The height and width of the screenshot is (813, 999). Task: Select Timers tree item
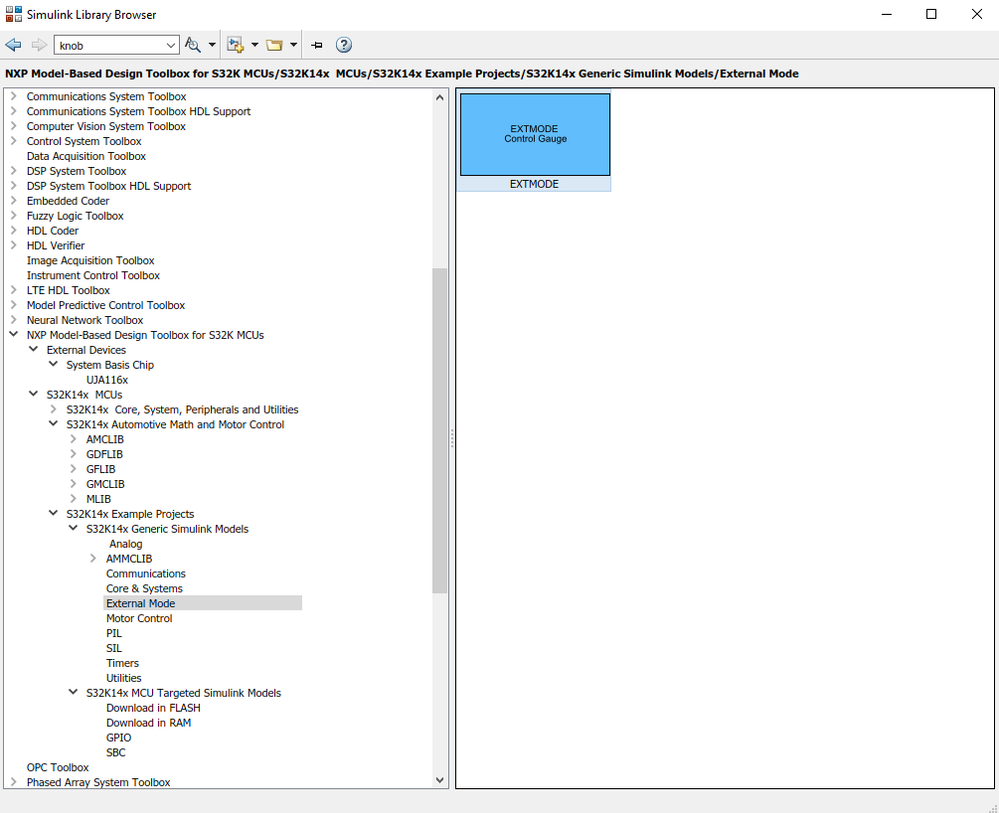pos(122,663)
